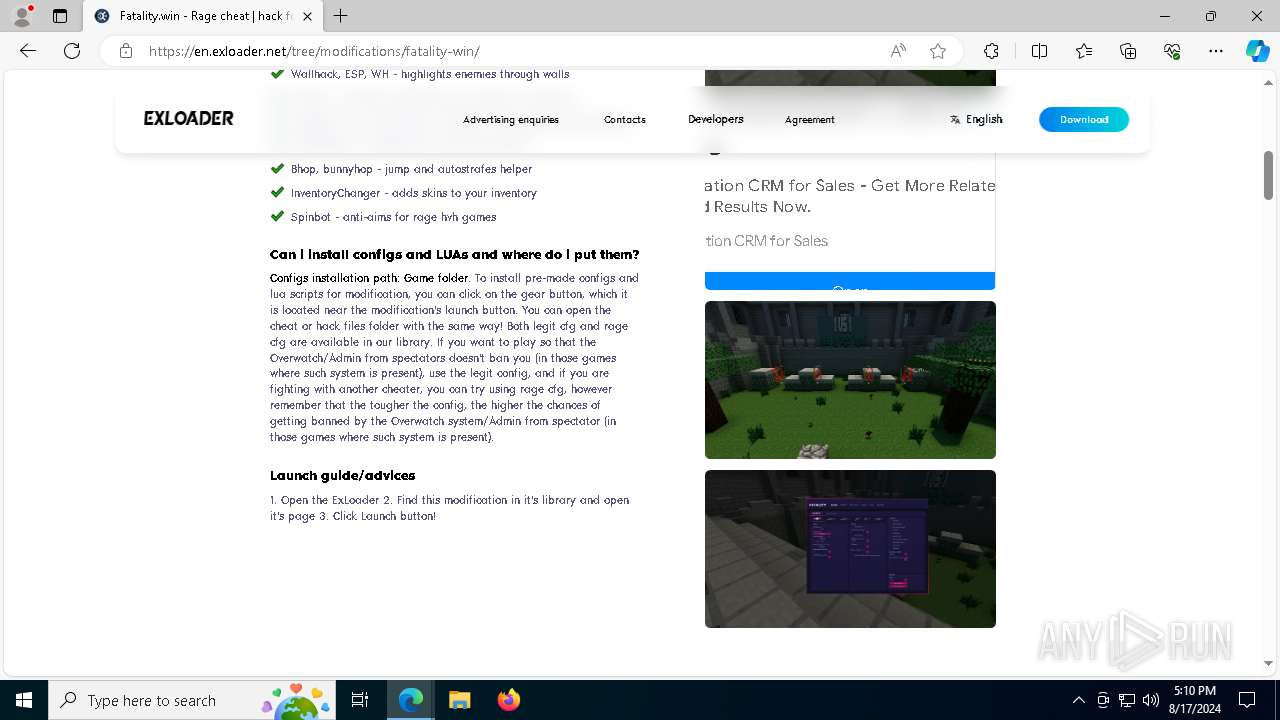
Task: Open Contacts page
Action: point(625,119)
